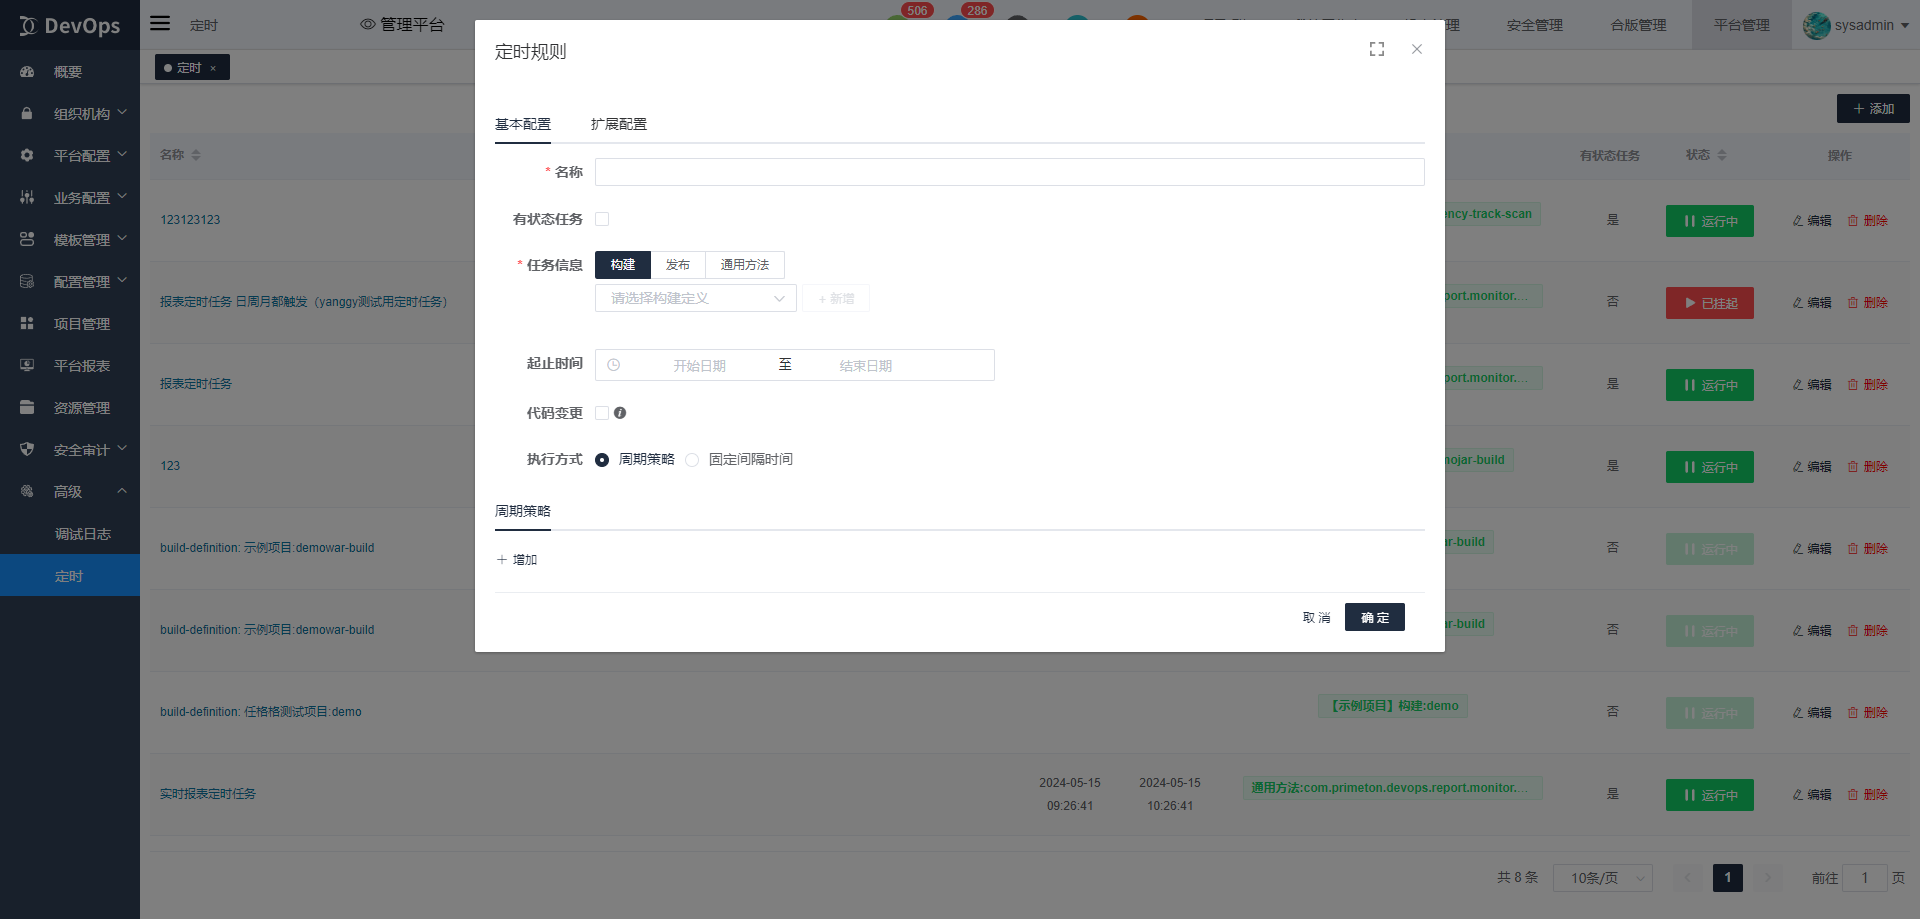Click the sysadmin avatar icon
1920x919 pixels.
[x=1816, y=25]
